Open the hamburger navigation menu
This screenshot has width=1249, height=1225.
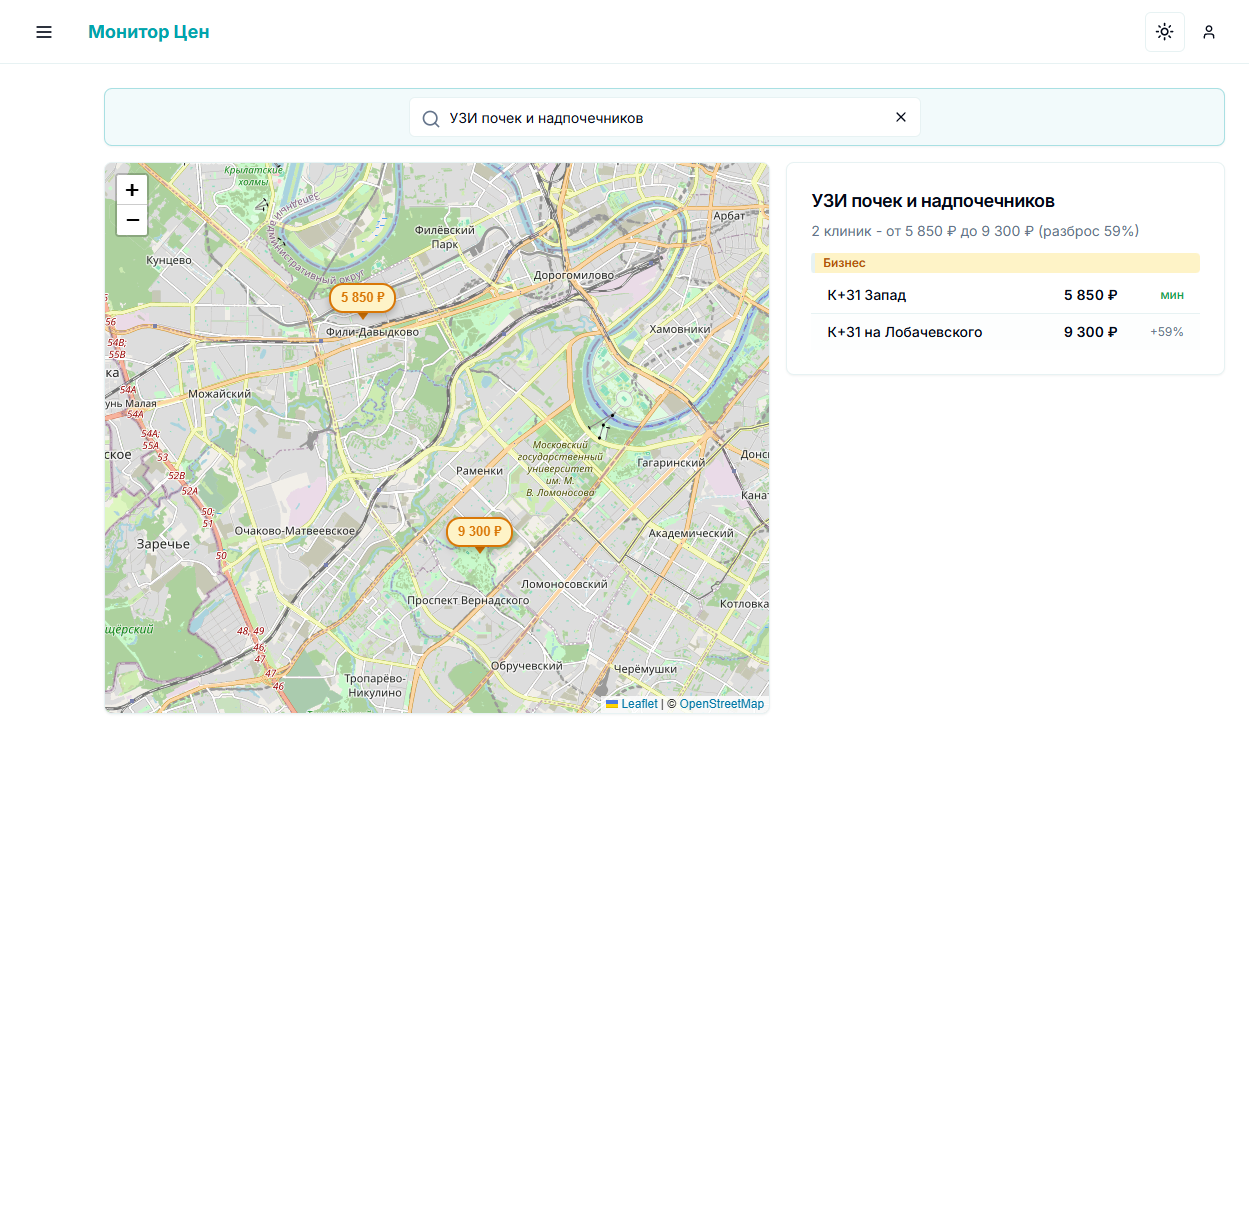44,32
